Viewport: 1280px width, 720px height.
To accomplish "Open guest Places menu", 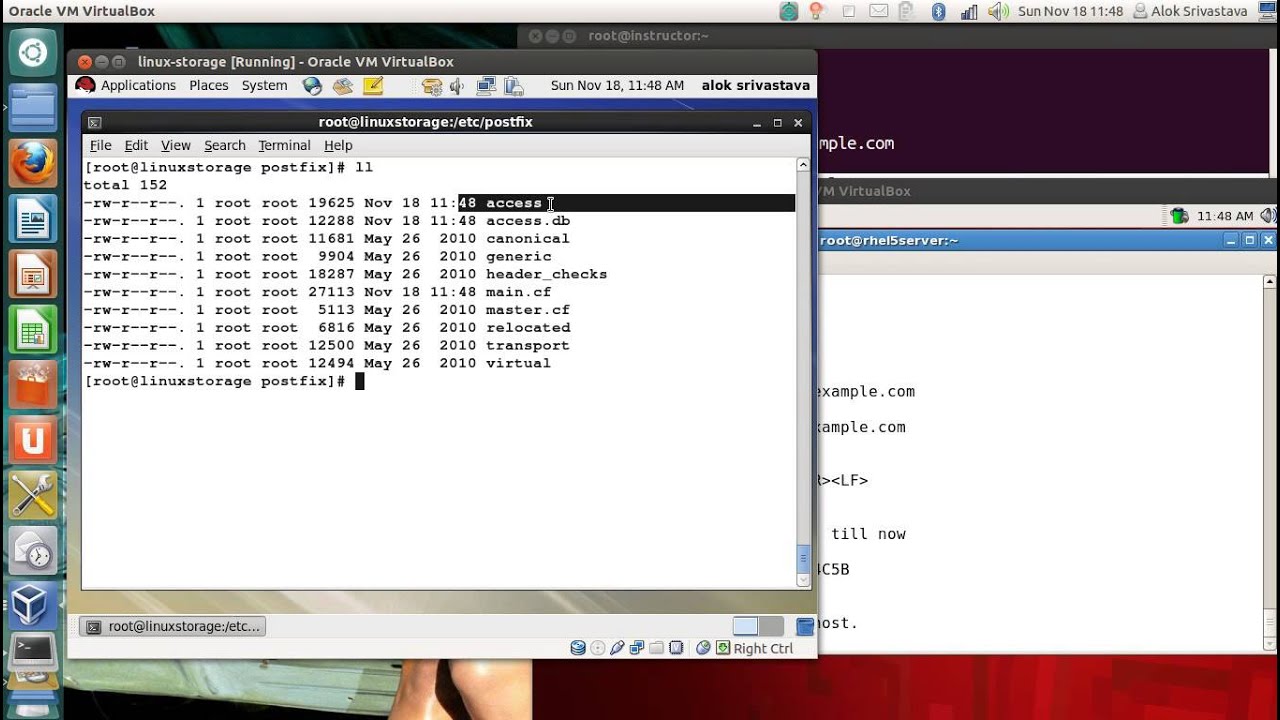I will 209,86.
